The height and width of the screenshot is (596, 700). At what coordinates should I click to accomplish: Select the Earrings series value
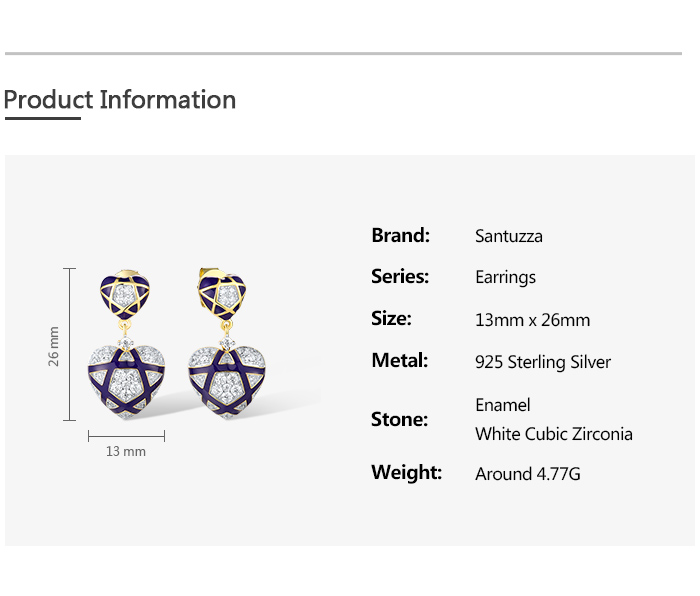(505, 278)
